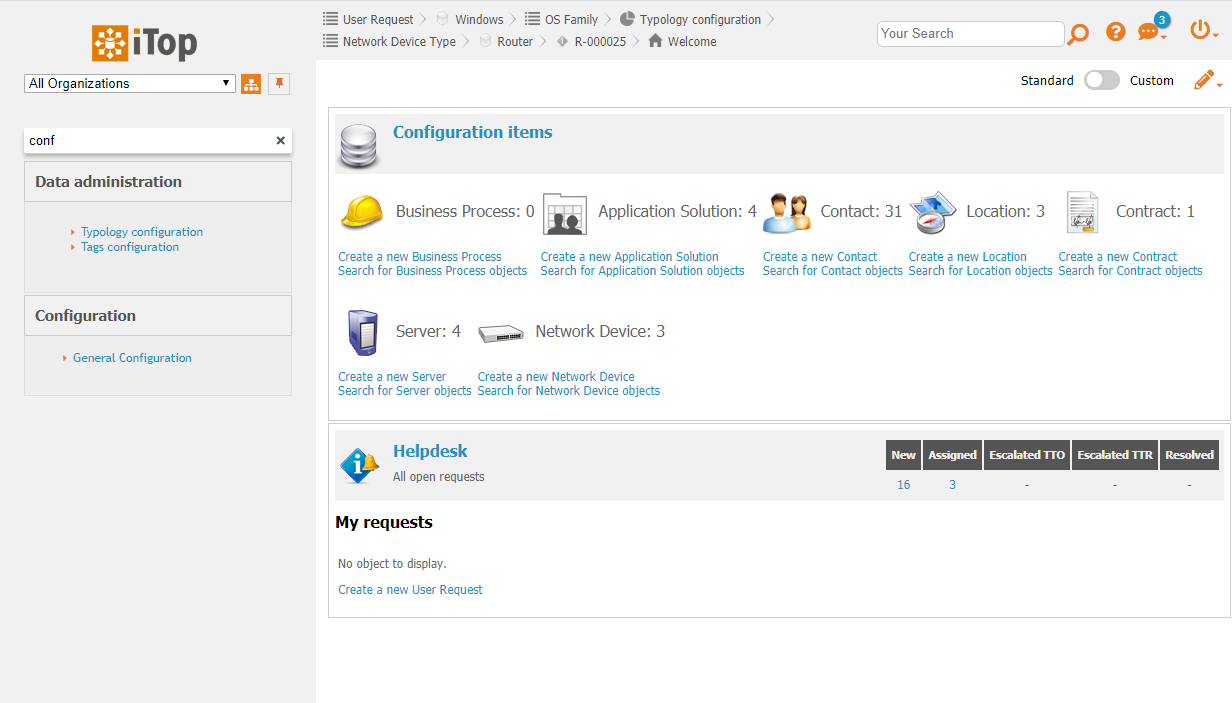Toggle the Standard/Custom dashboard switch
The image size is (1232, 703).
point(1102,80)
